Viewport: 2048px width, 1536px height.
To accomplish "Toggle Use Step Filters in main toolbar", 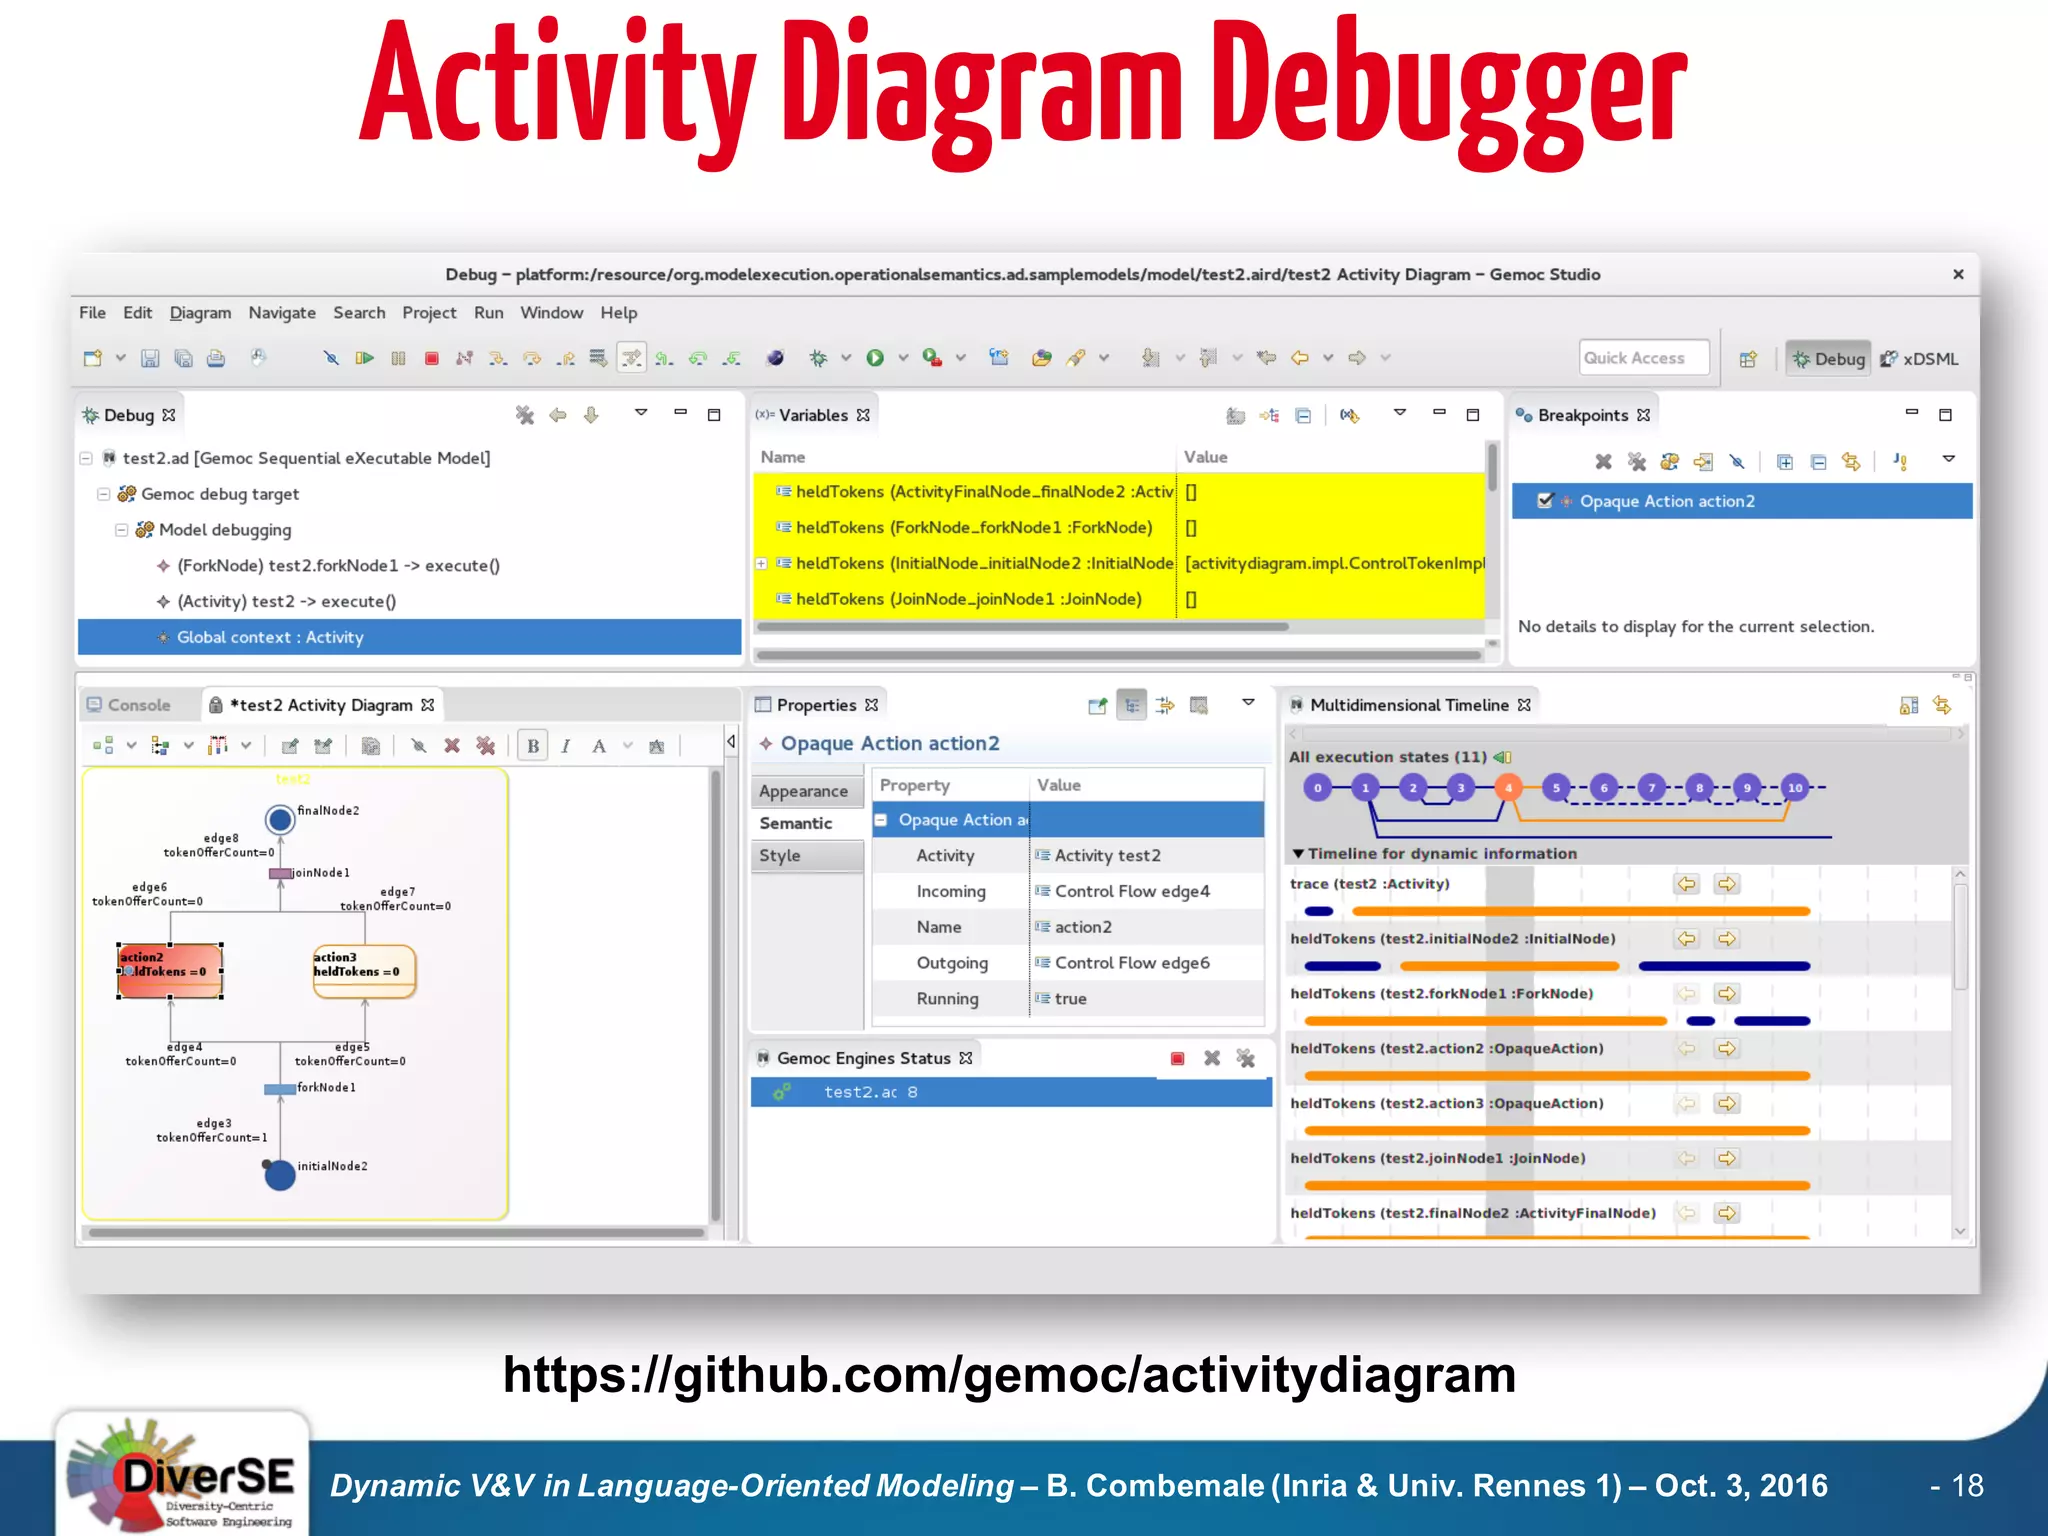I will [631, 358].
